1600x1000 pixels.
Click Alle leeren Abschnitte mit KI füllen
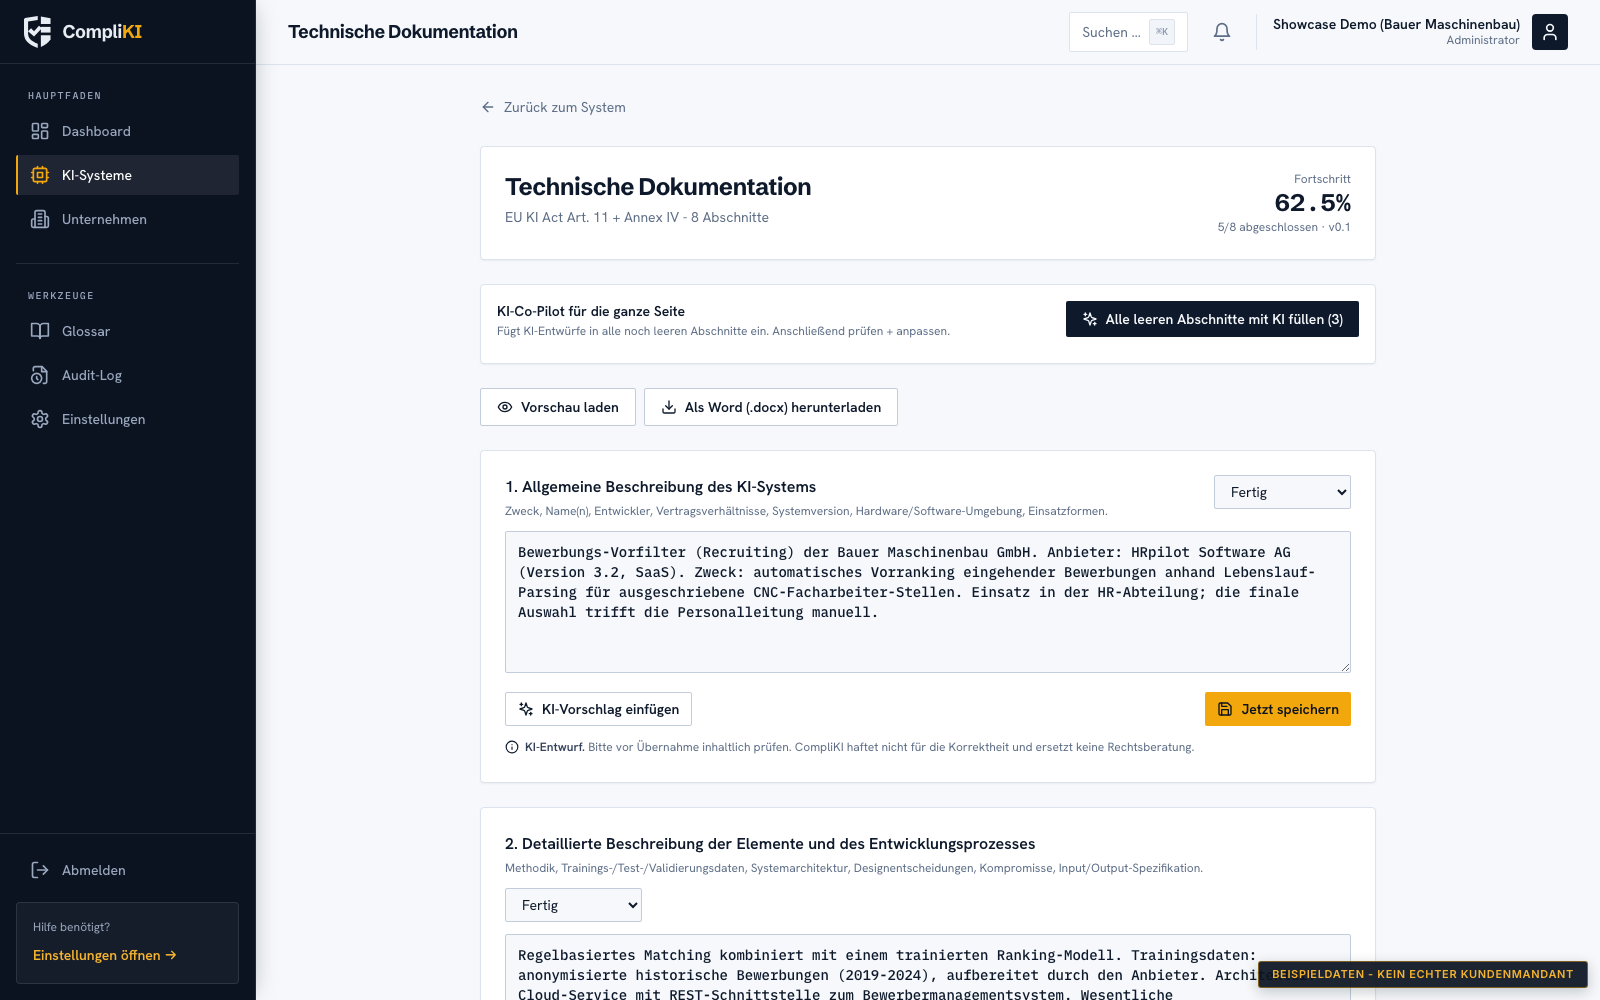click(x=1212, y=319)
